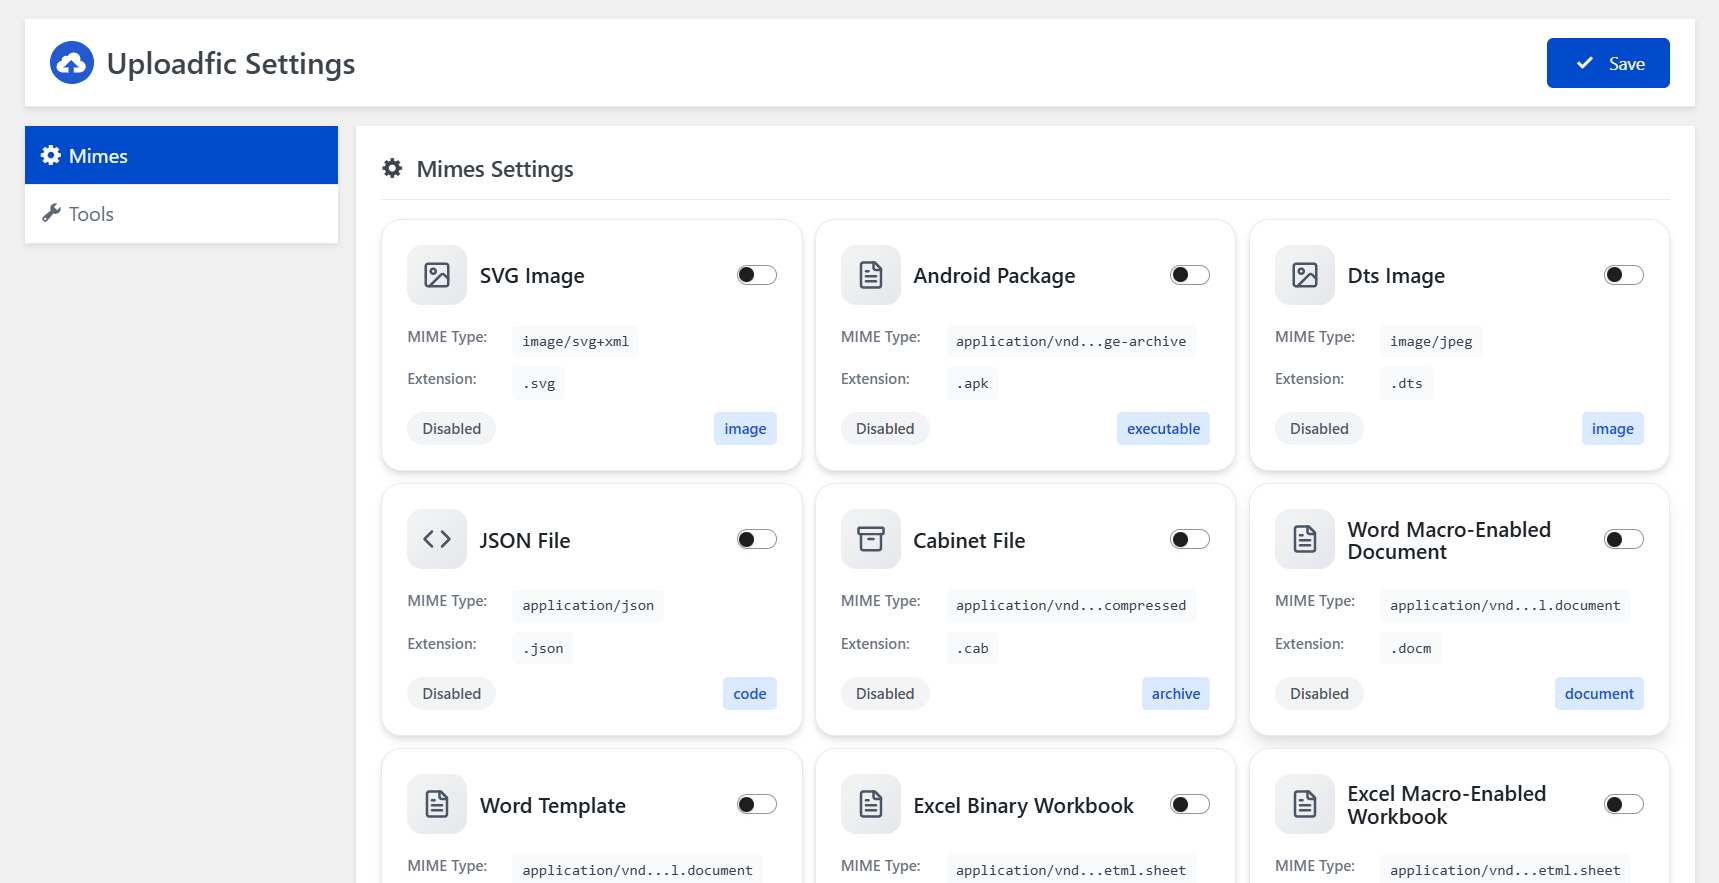Click Disabled status on JSON File card
1719x883 pixels.
(x=451, y=694)
